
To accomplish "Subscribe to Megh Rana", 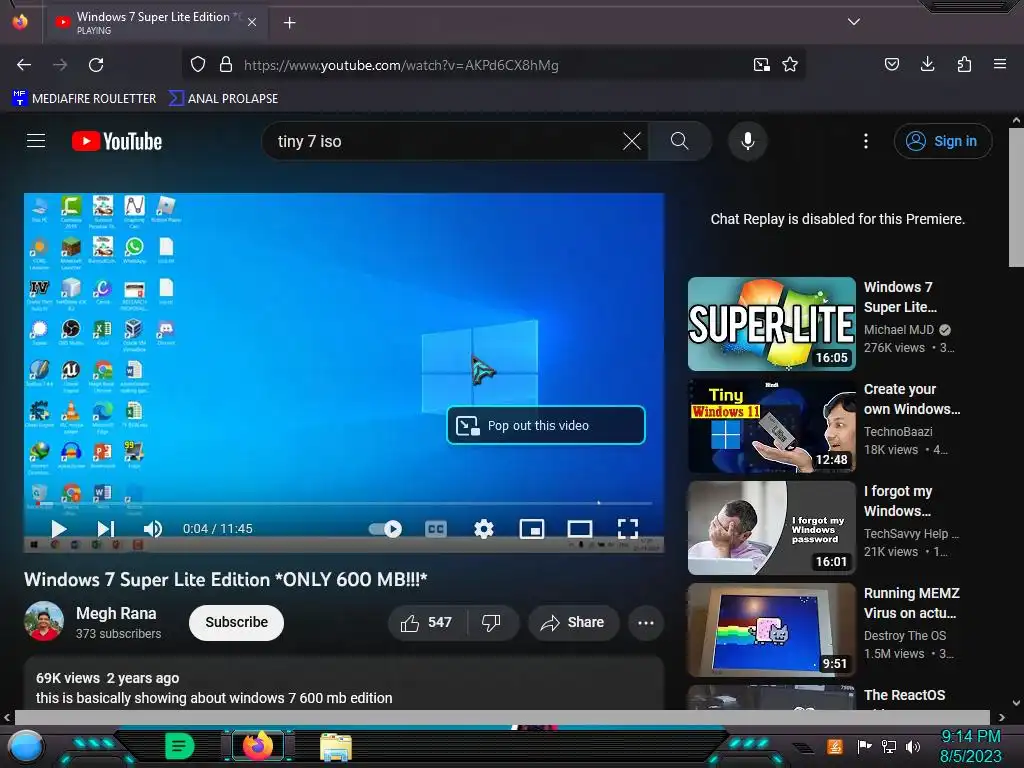I will pyautogui.click(x=236, y=622).
